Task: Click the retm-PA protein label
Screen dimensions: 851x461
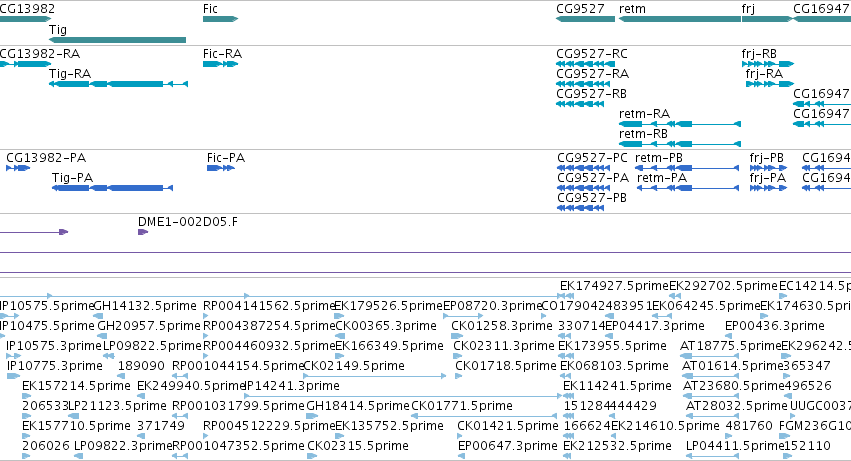Action: click(x=662, y=178)
